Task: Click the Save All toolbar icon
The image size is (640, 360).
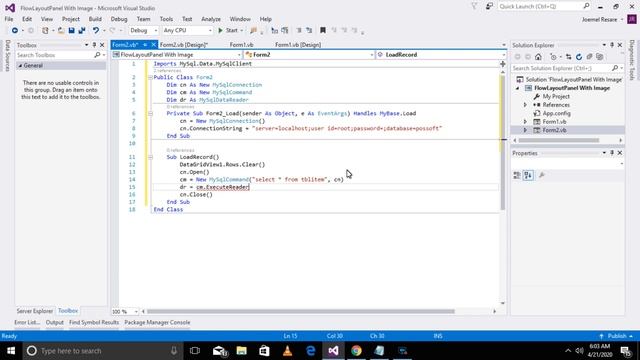Action: pos(82,31)
